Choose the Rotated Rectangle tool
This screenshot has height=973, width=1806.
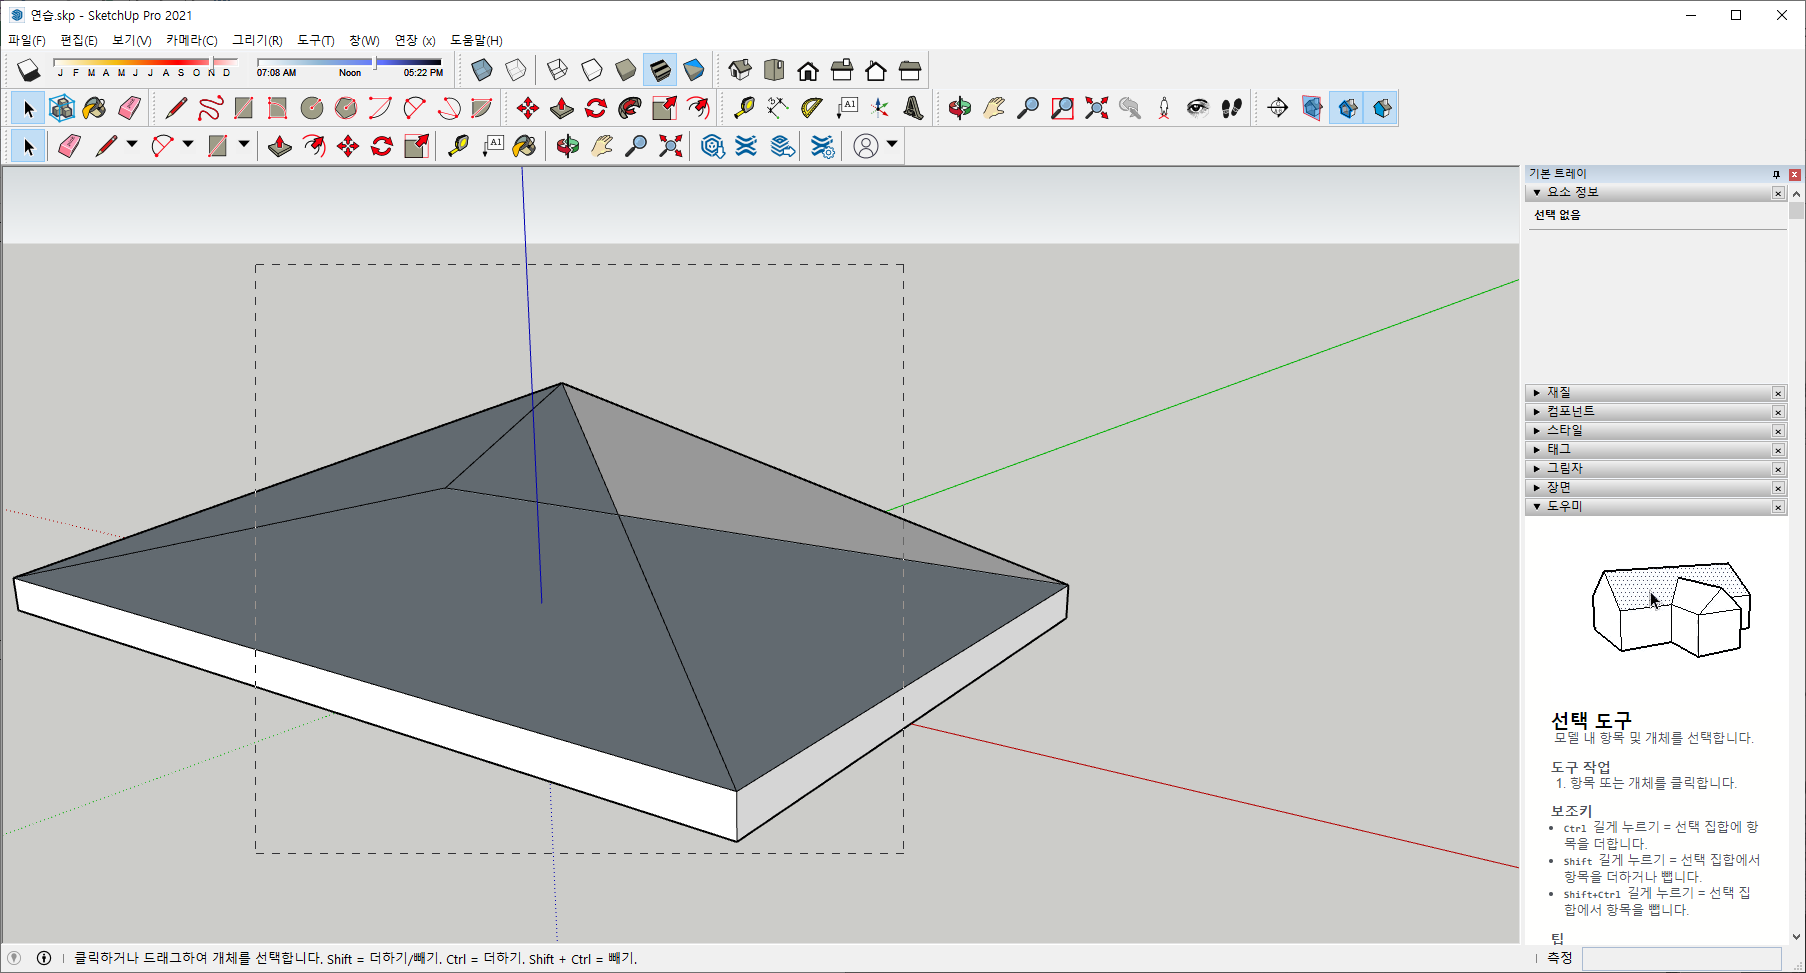pos(278,108)
